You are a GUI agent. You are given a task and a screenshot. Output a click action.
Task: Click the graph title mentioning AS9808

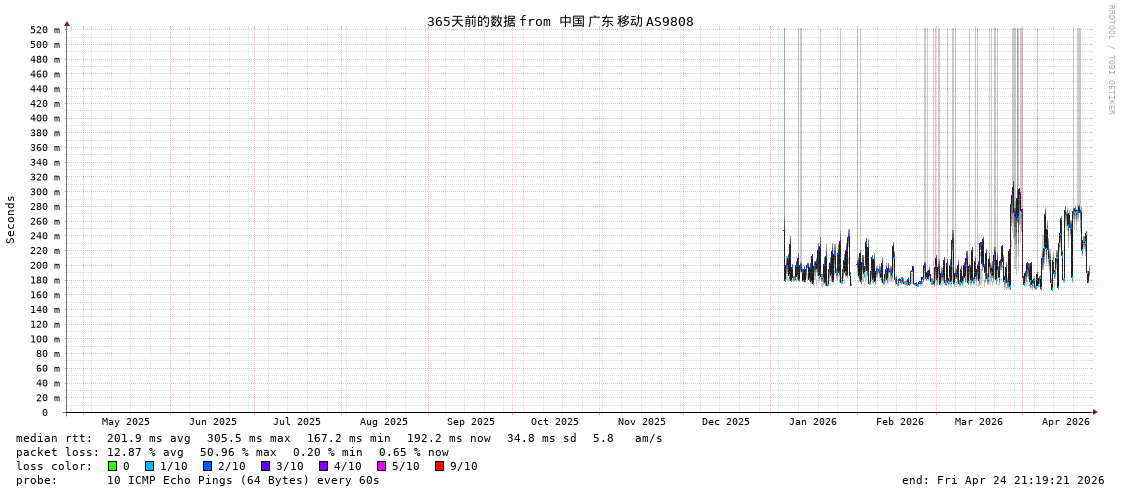(560, 21)
